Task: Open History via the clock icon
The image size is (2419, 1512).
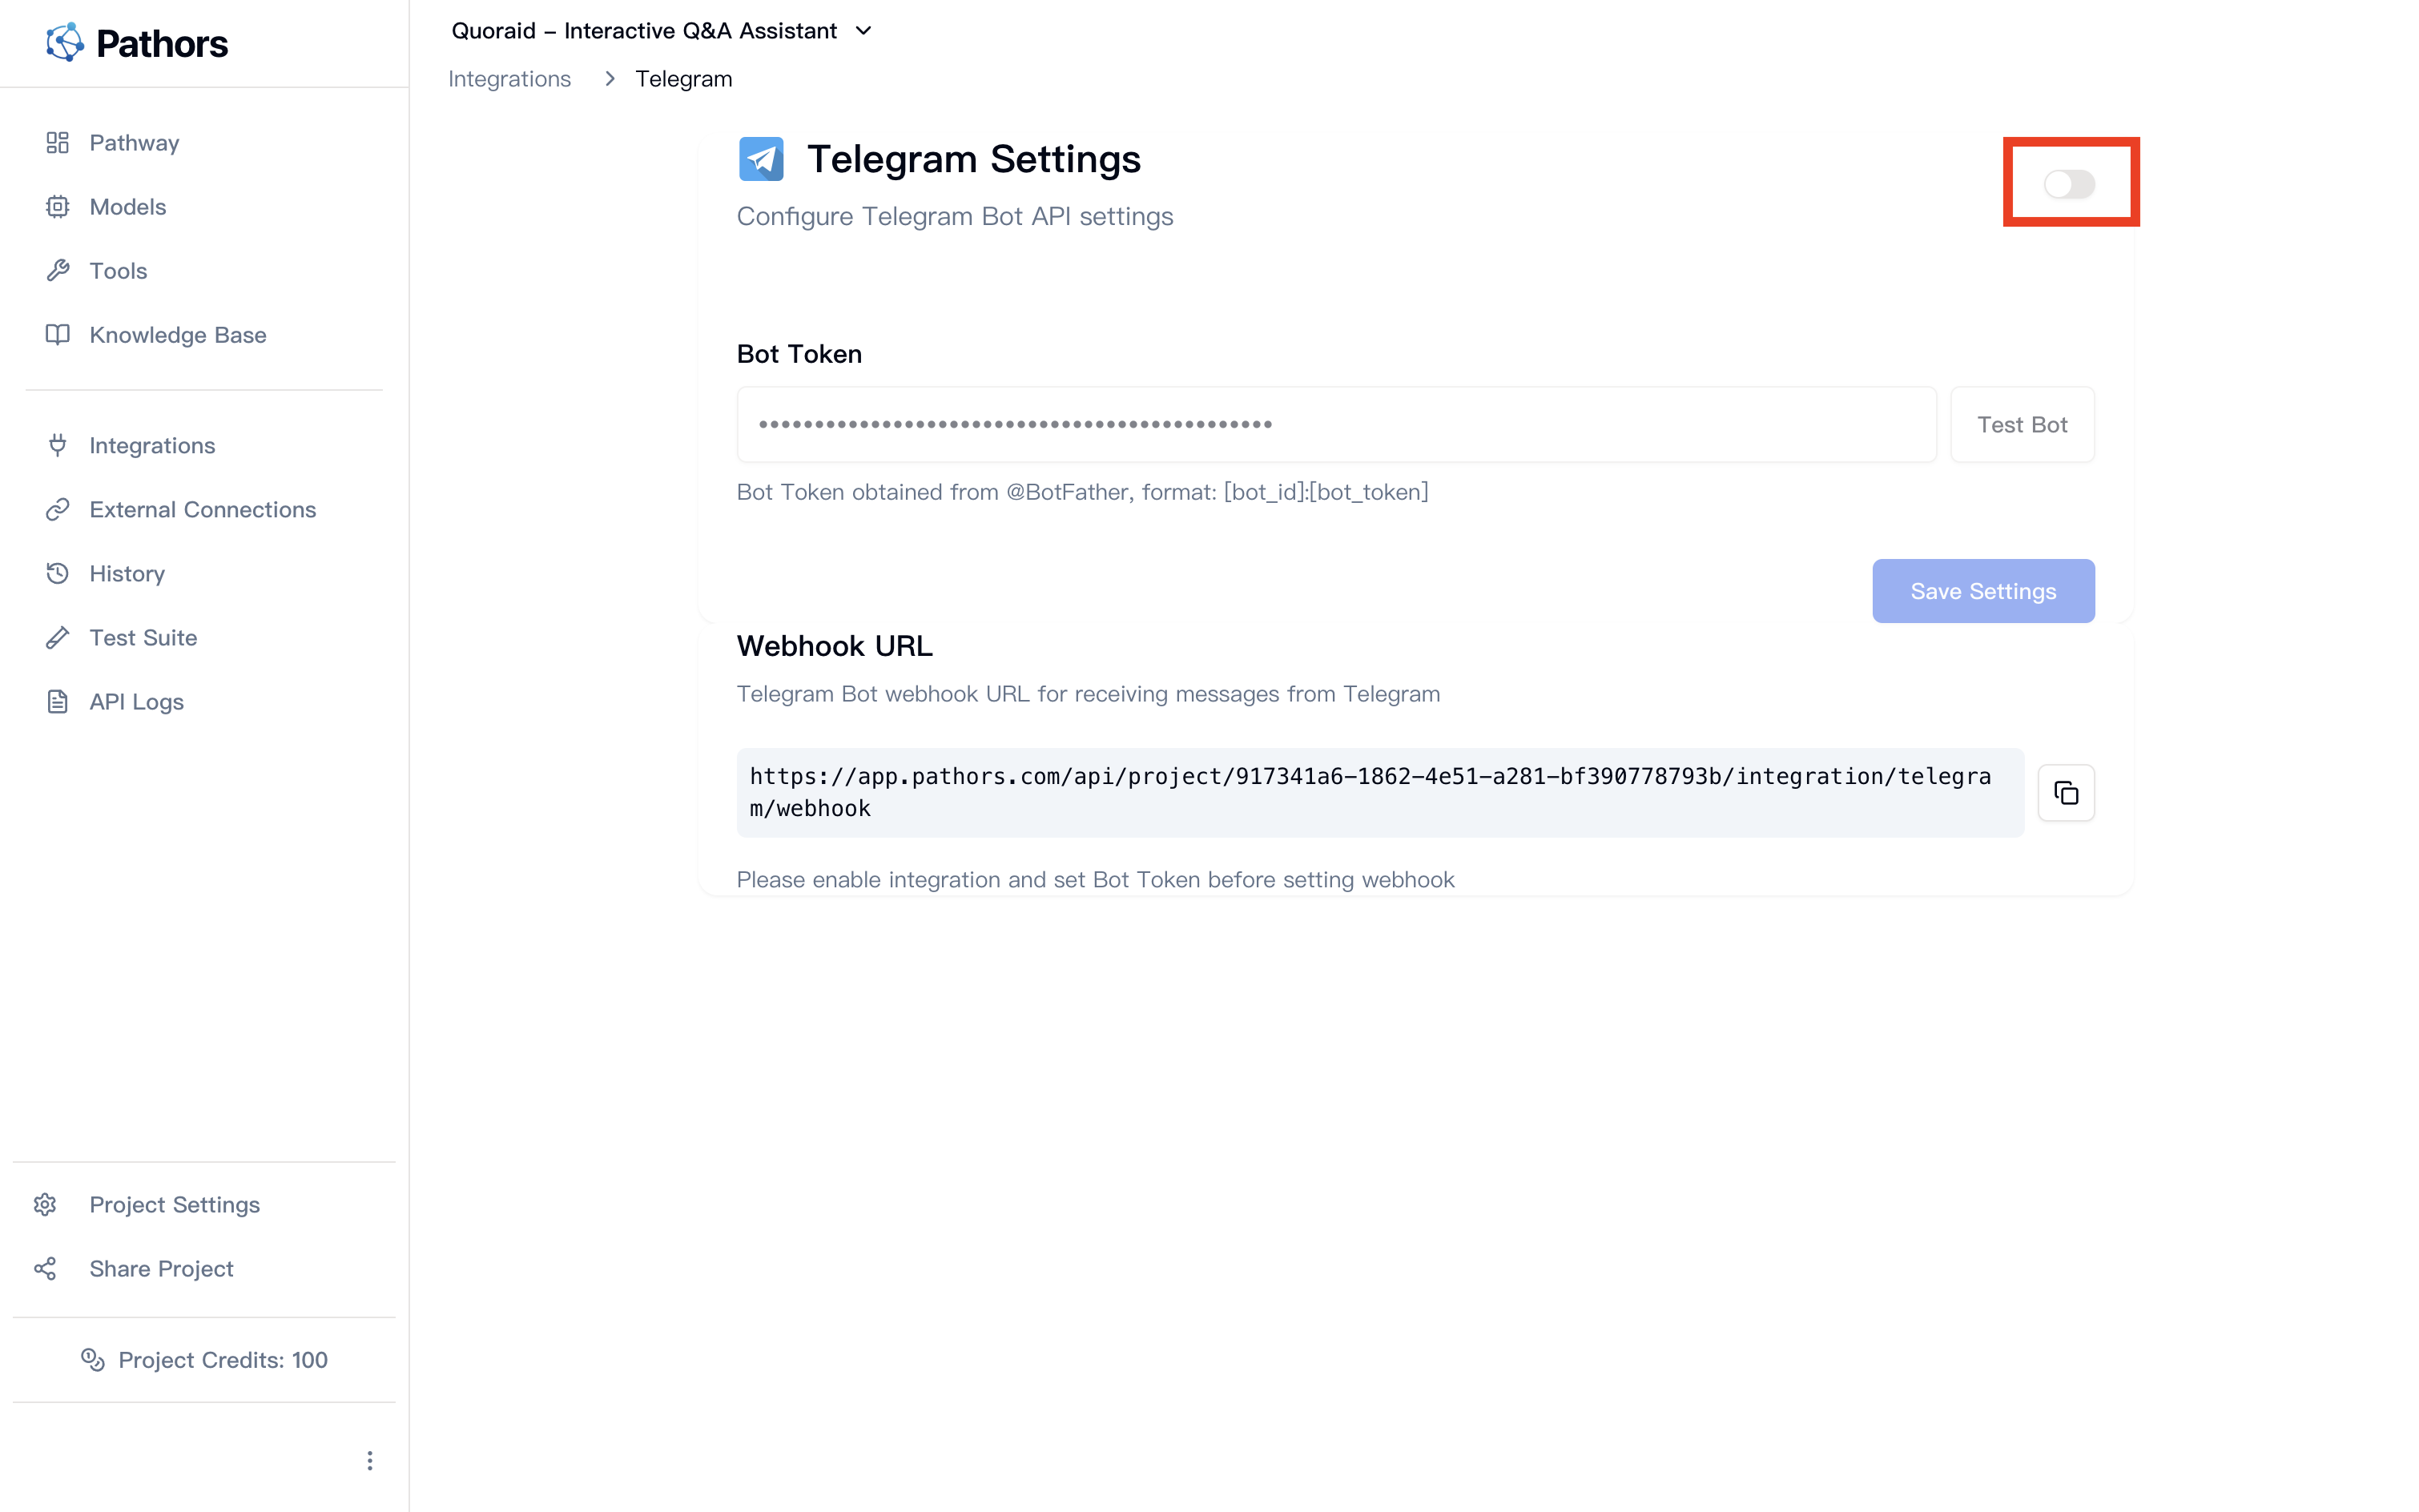Action: click(57, 573)
